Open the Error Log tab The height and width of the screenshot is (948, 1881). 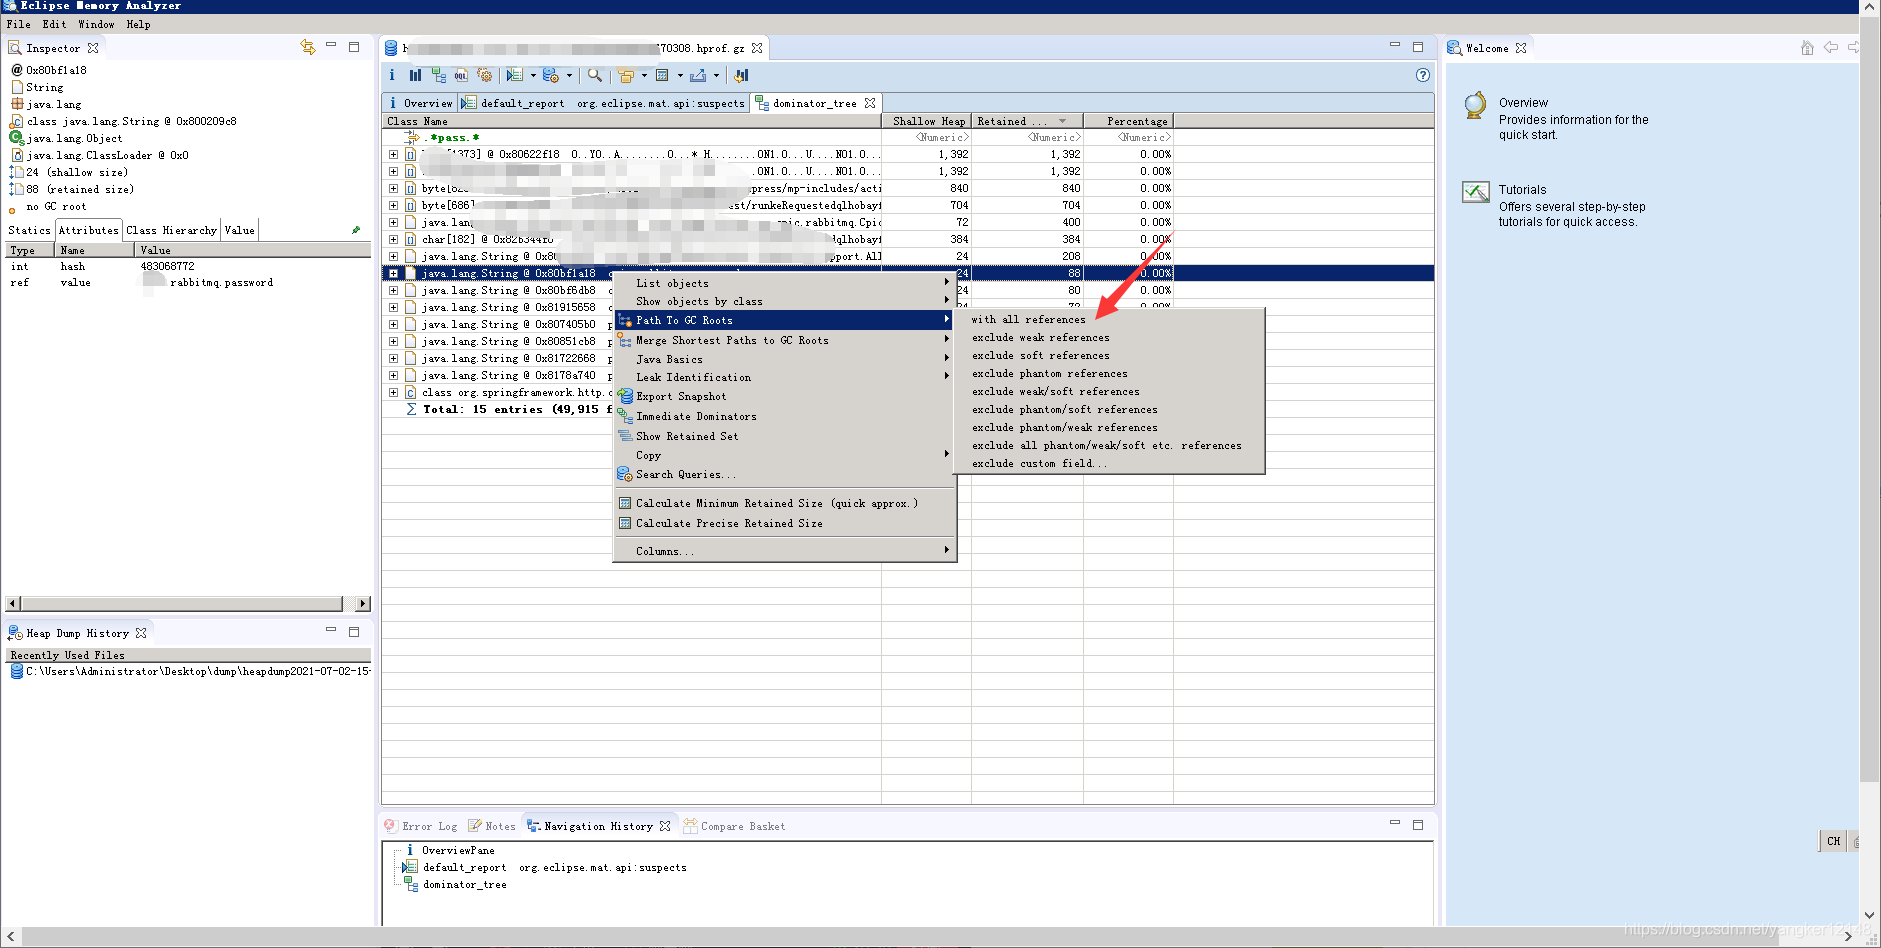click(420, 826)
